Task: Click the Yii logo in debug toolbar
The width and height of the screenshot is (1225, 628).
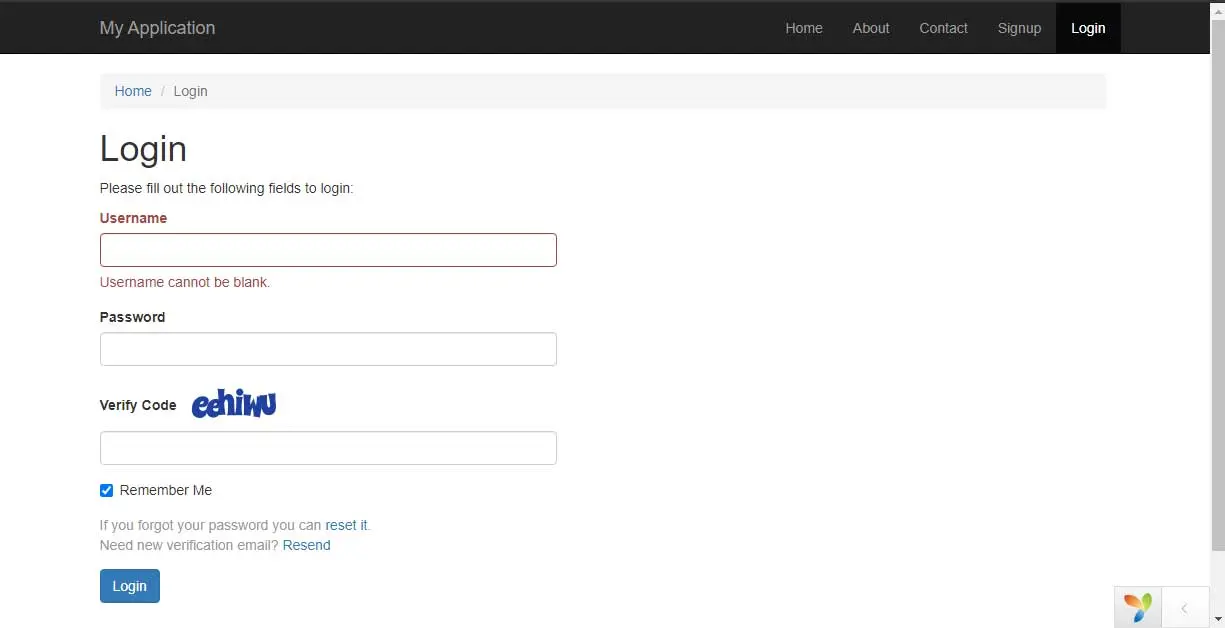Action: [1137, 607]
